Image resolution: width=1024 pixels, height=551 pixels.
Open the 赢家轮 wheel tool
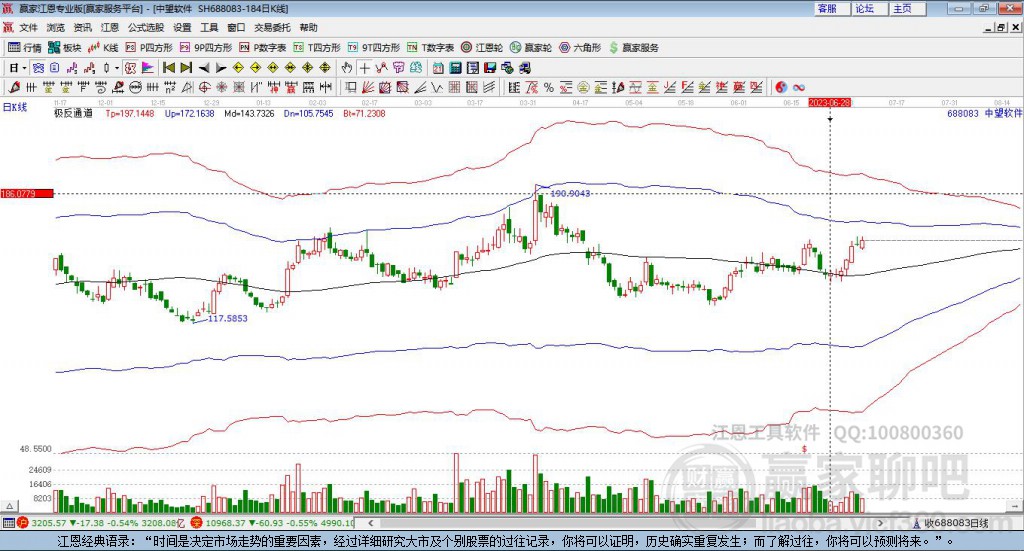coord(531,48)
